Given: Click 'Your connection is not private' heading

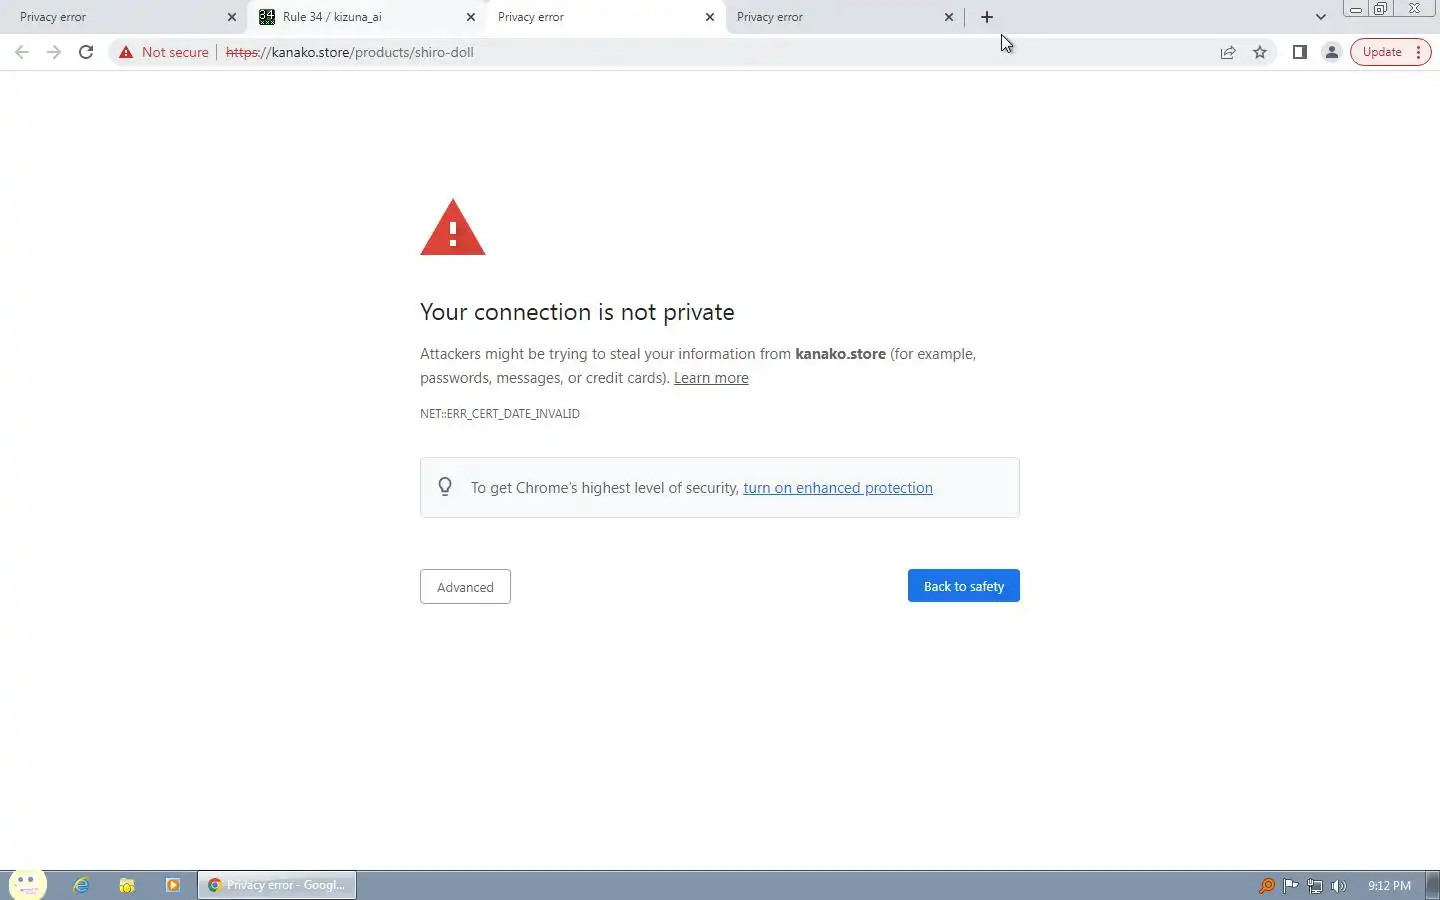Looking at the screenshot, I should [x=577, y=312].
